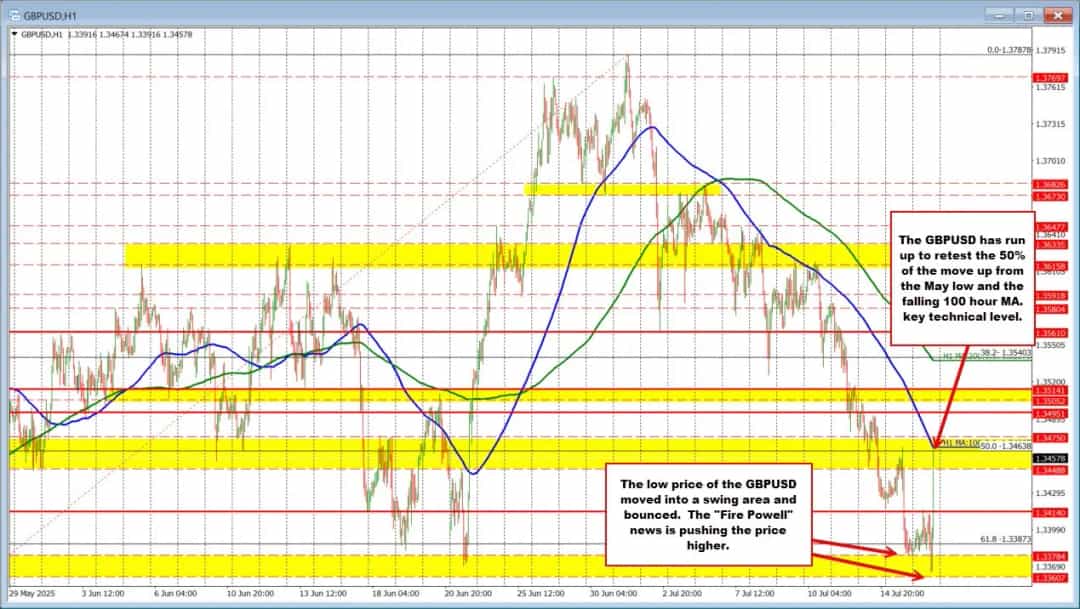Click the 1.37697 red price tag near top

click(x=1050, y=77)
